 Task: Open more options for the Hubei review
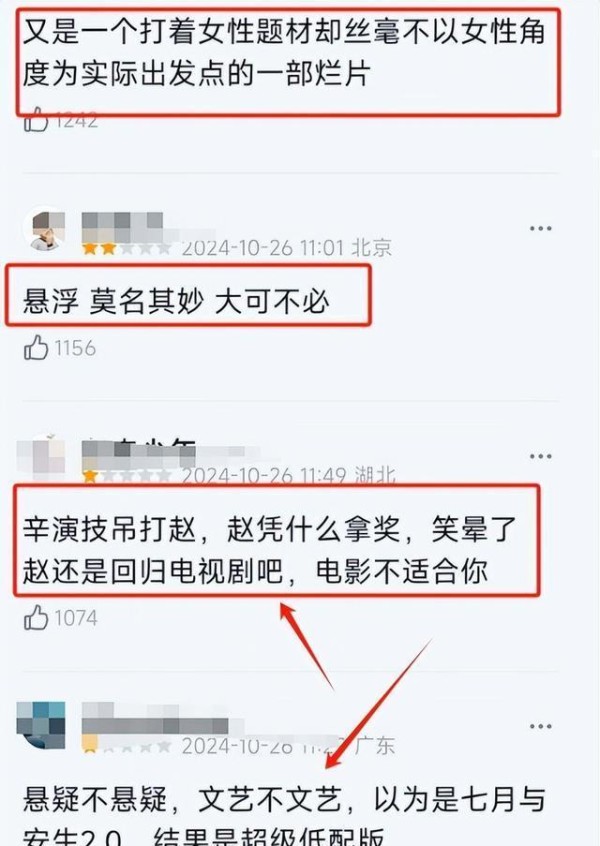(x=540, y=456)
